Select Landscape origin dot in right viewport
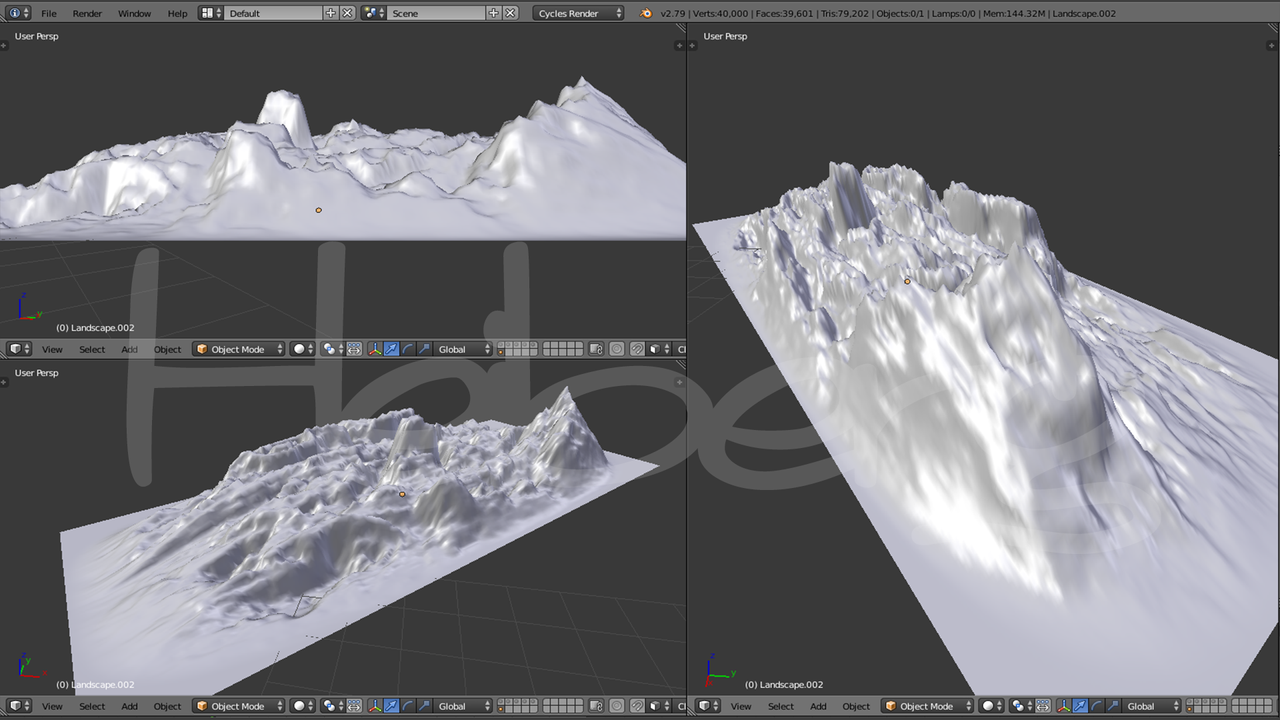The height and width of the screenshot is (720, 1280). (x=907, y=281)
